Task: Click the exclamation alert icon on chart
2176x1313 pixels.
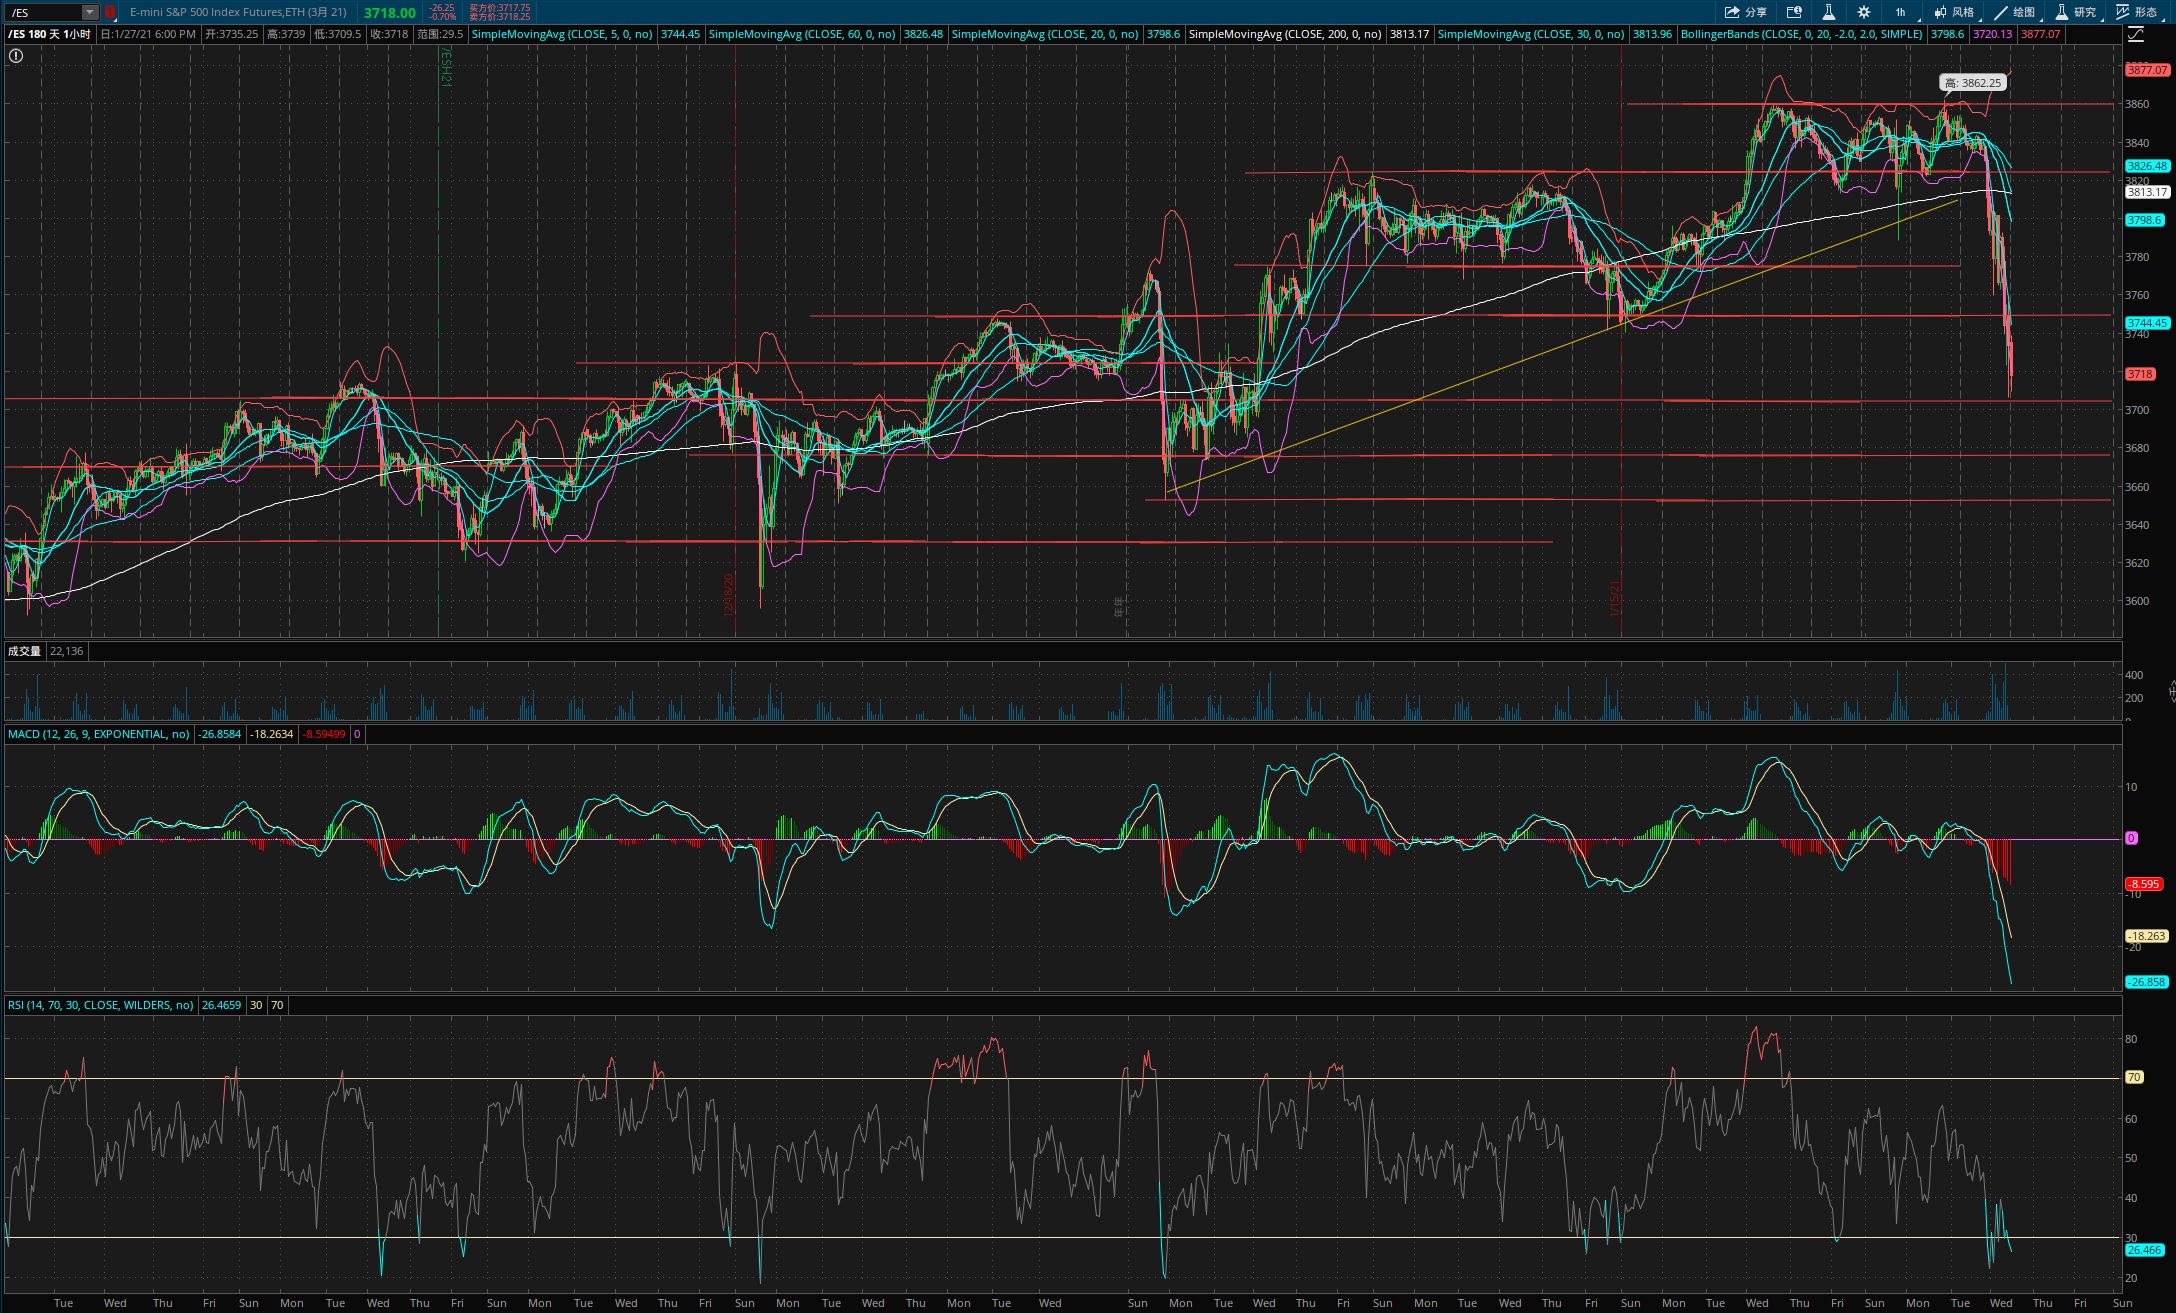Action: 16,56
